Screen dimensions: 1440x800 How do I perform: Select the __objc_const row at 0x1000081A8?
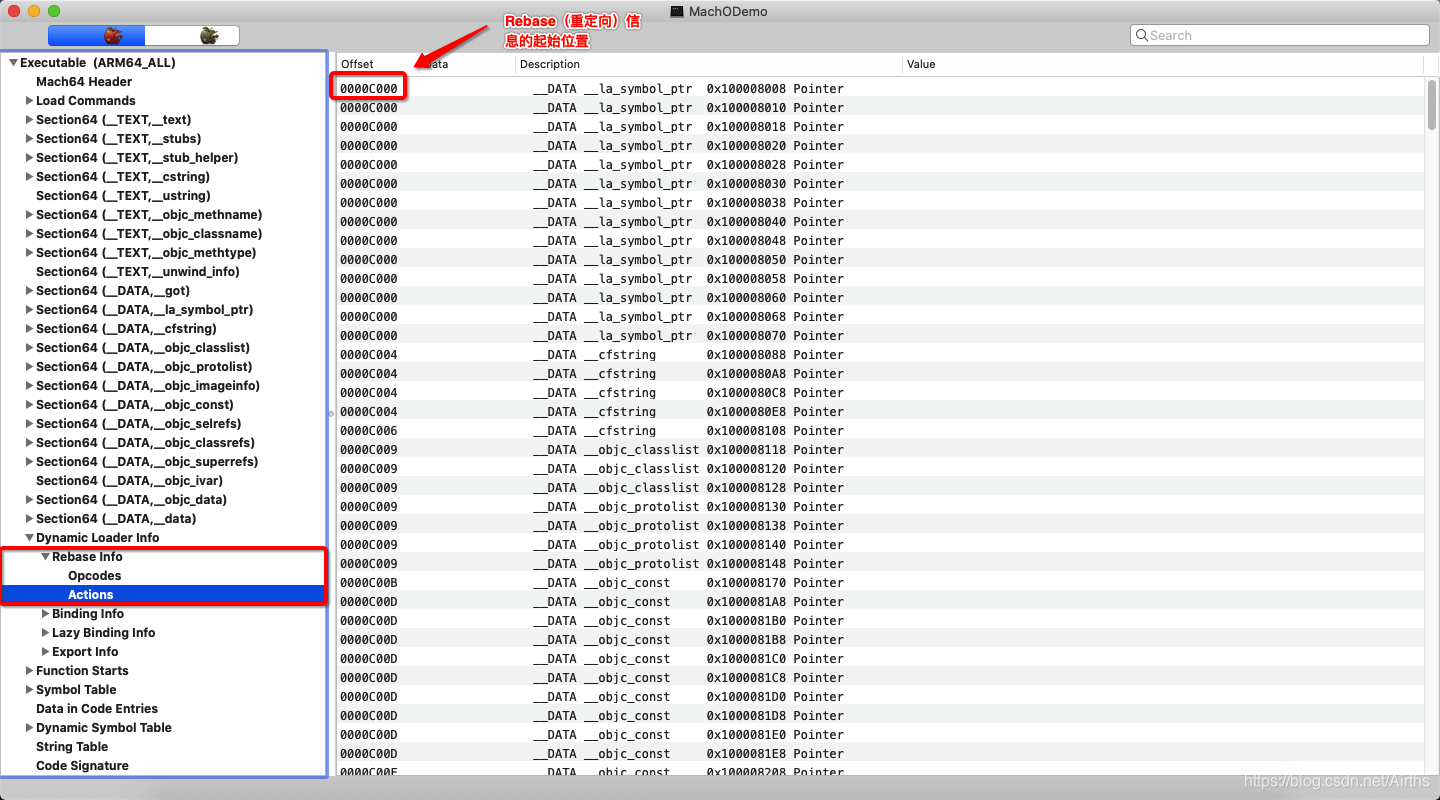click(880, 602)
